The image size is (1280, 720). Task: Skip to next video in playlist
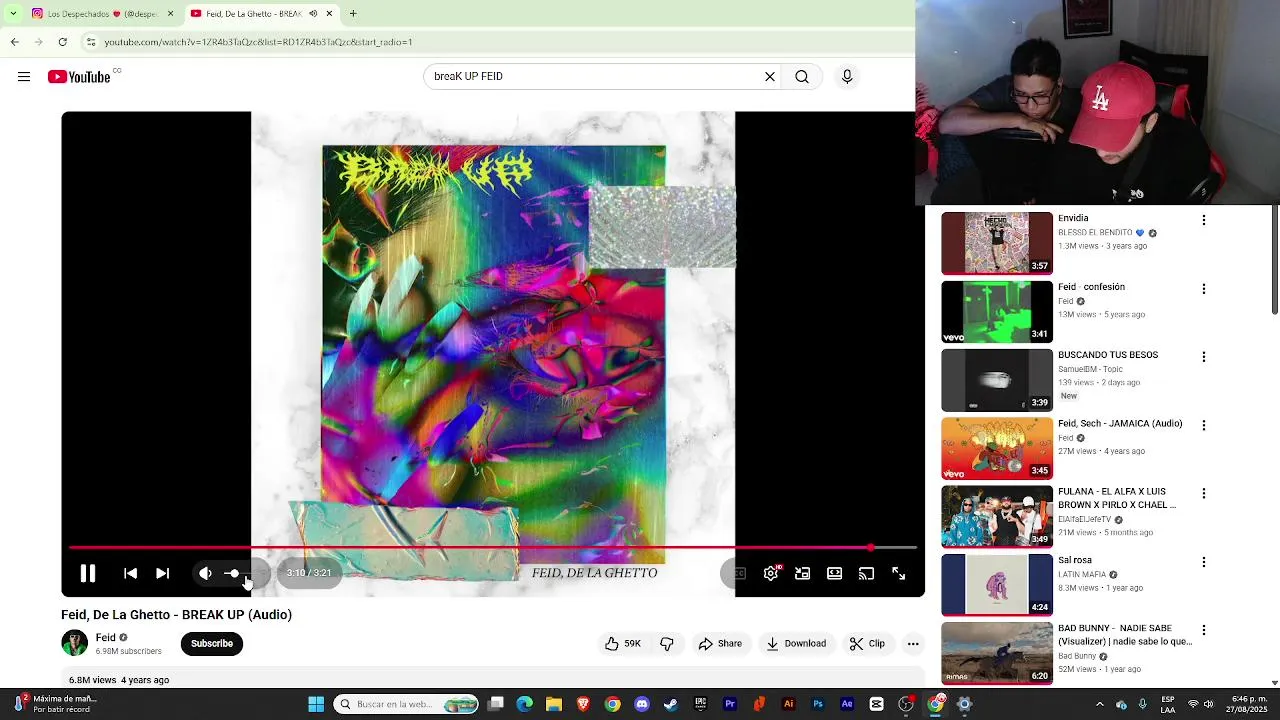point(162,573)
